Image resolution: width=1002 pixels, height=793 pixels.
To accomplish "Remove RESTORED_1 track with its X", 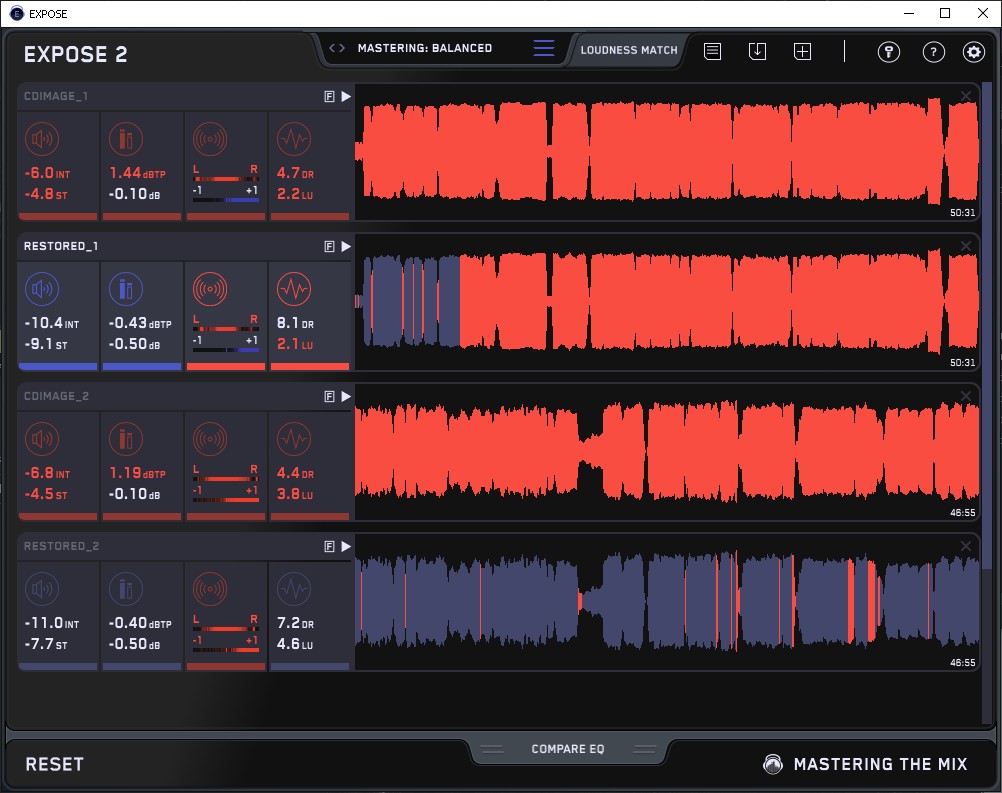I will pos(966,246).
